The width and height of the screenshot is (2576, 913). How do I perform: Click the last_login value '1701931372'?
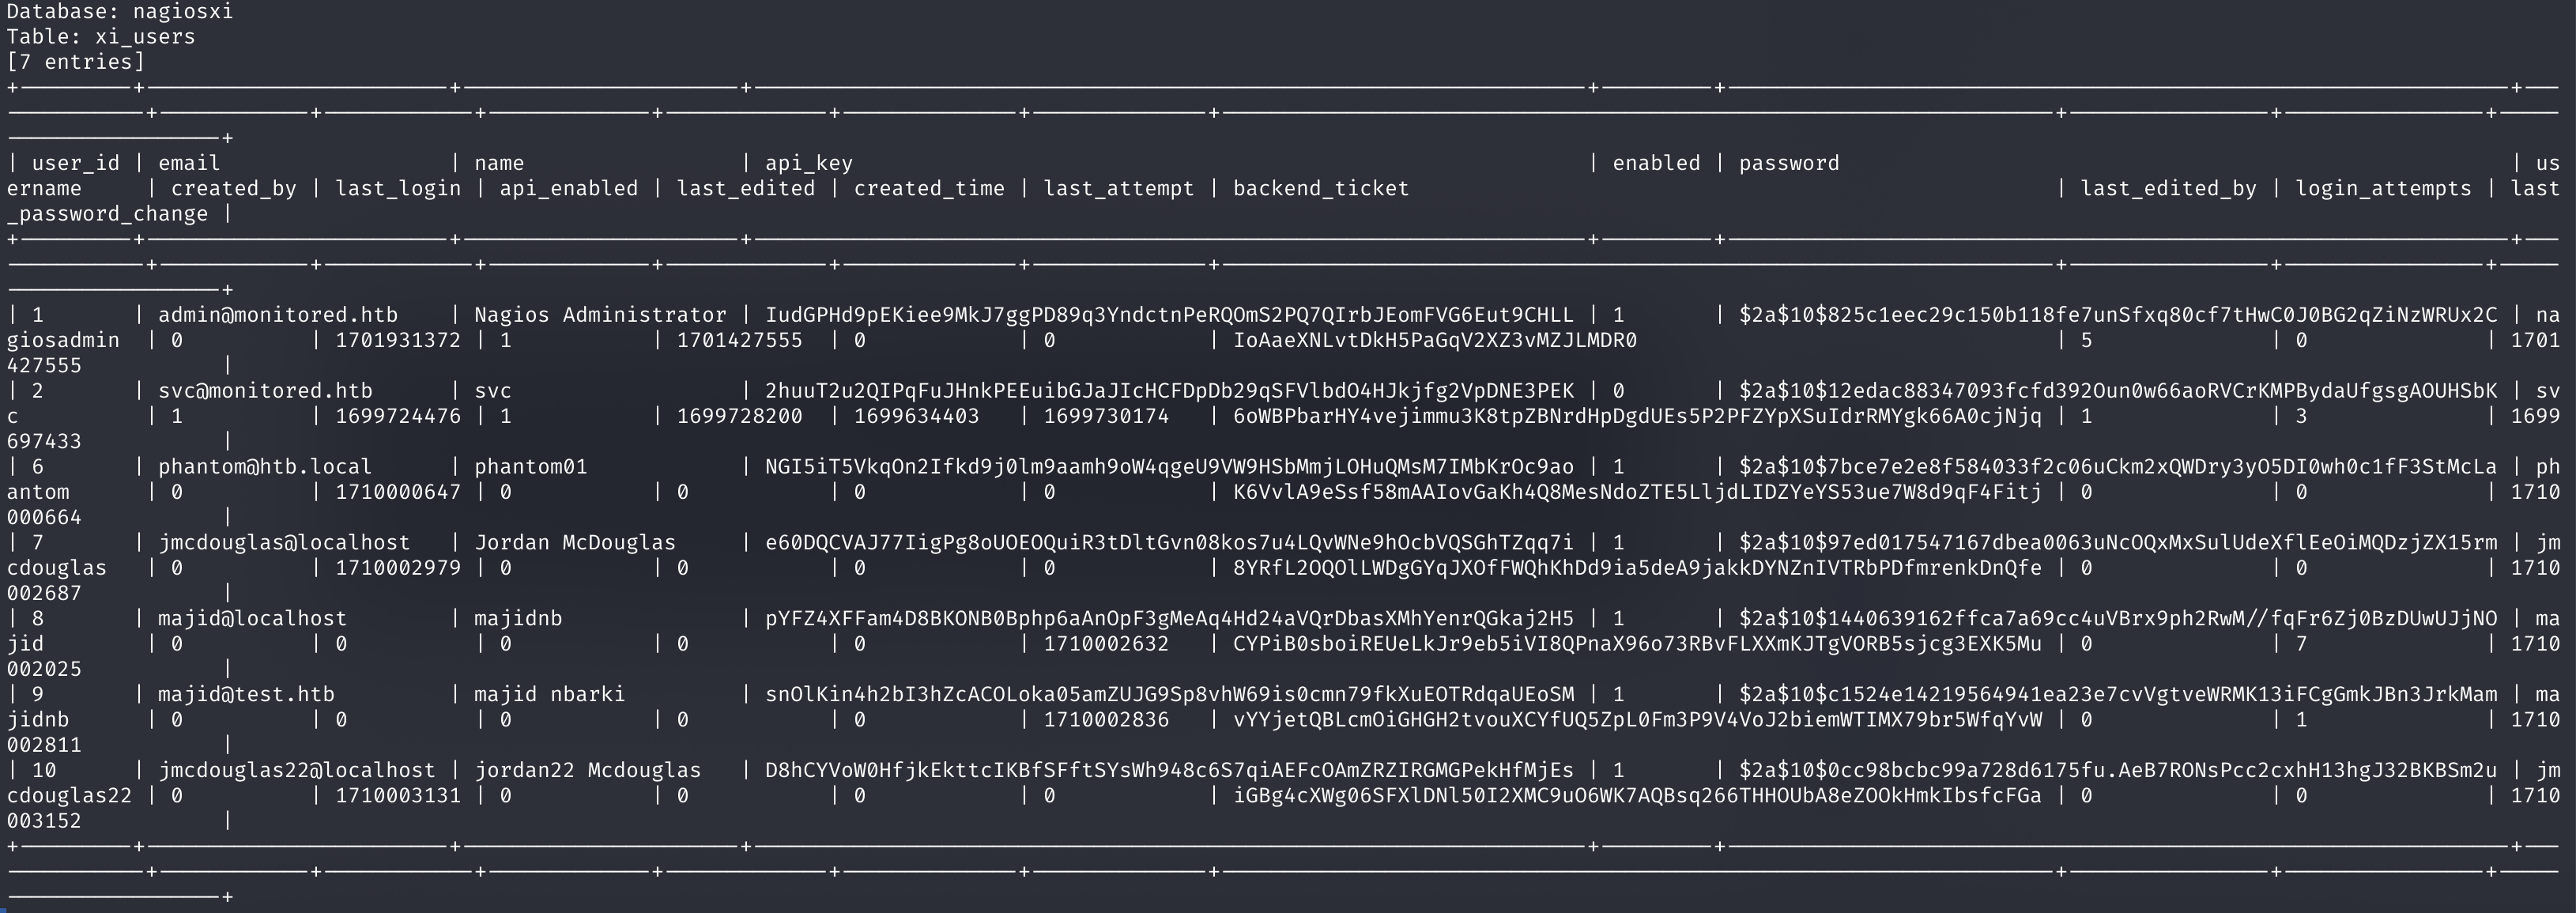[398, 340]
